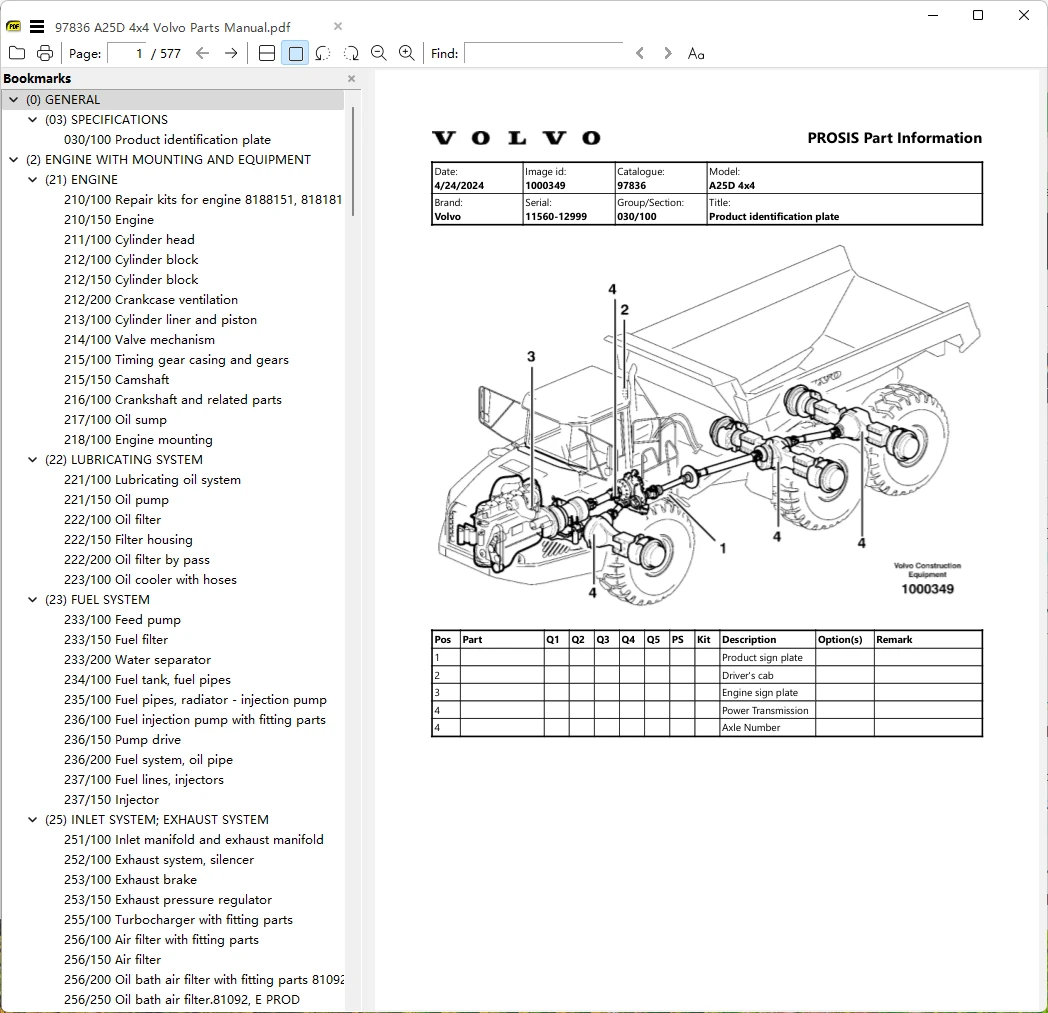The height and width of the screenshot is (1013, 1048).
Task: Open 212/100 Cylinder block bookmark
Action: click(131, 259)
